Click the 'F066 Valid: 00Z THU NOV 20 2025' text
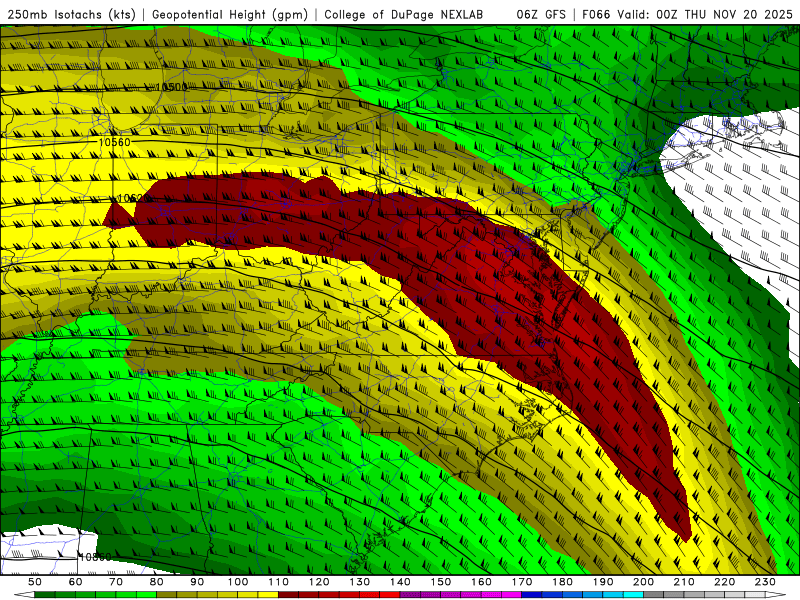 (687, 14)
